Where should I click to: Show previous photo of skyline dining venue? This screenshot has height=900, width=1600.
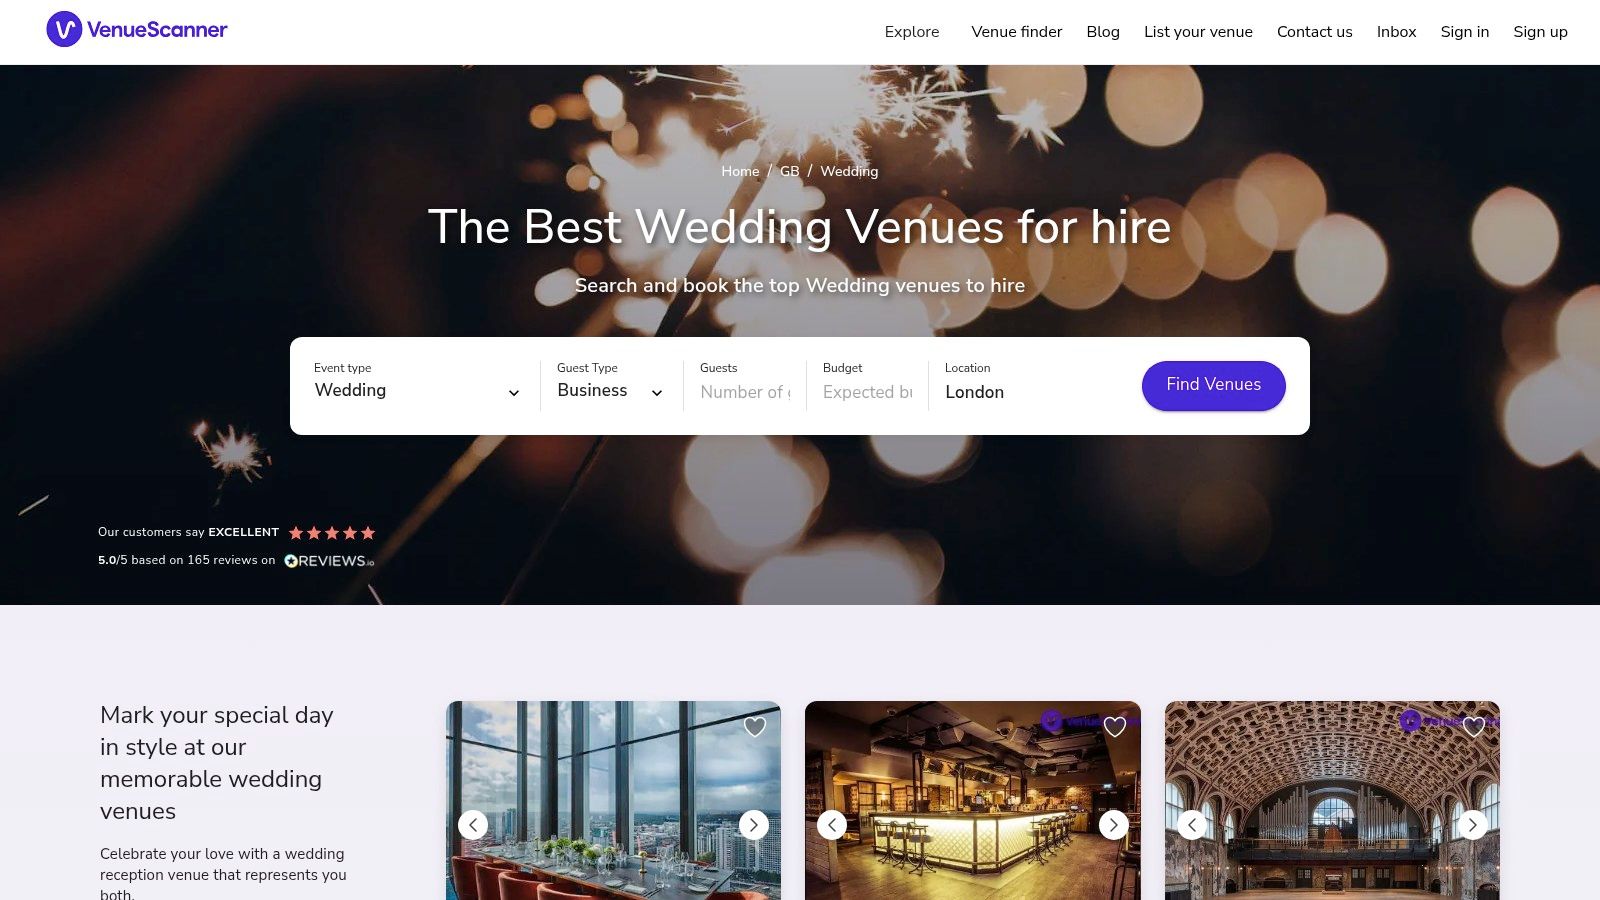click(473, 825)
